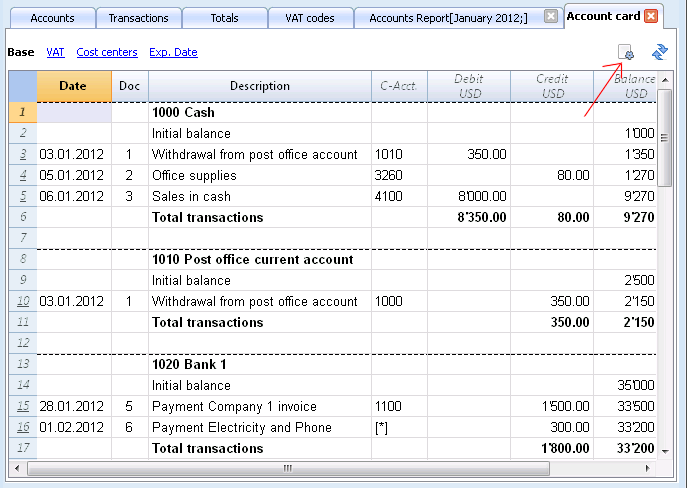Viewport: 687px width, 488px height.
Task: Click the vertical scrollbar thumb
Action: click(665, 138)
